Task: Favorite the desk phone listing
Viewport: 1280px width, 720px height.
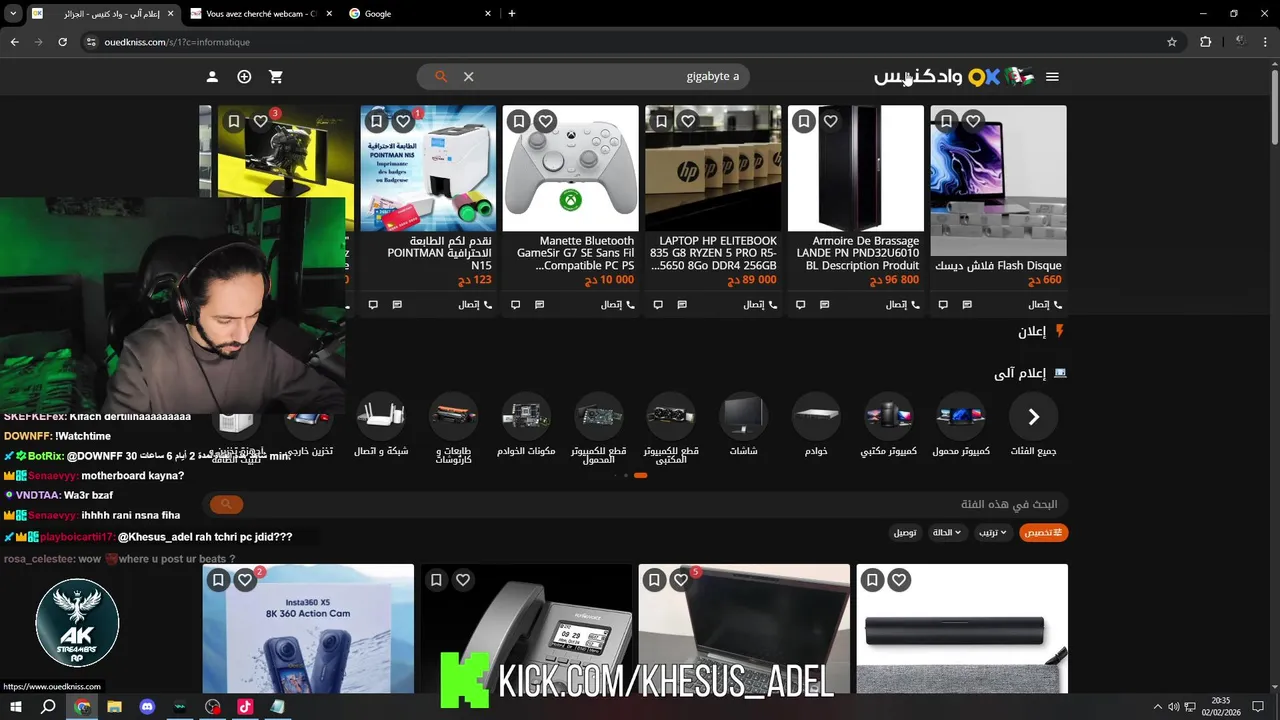Action: point(463,580)
